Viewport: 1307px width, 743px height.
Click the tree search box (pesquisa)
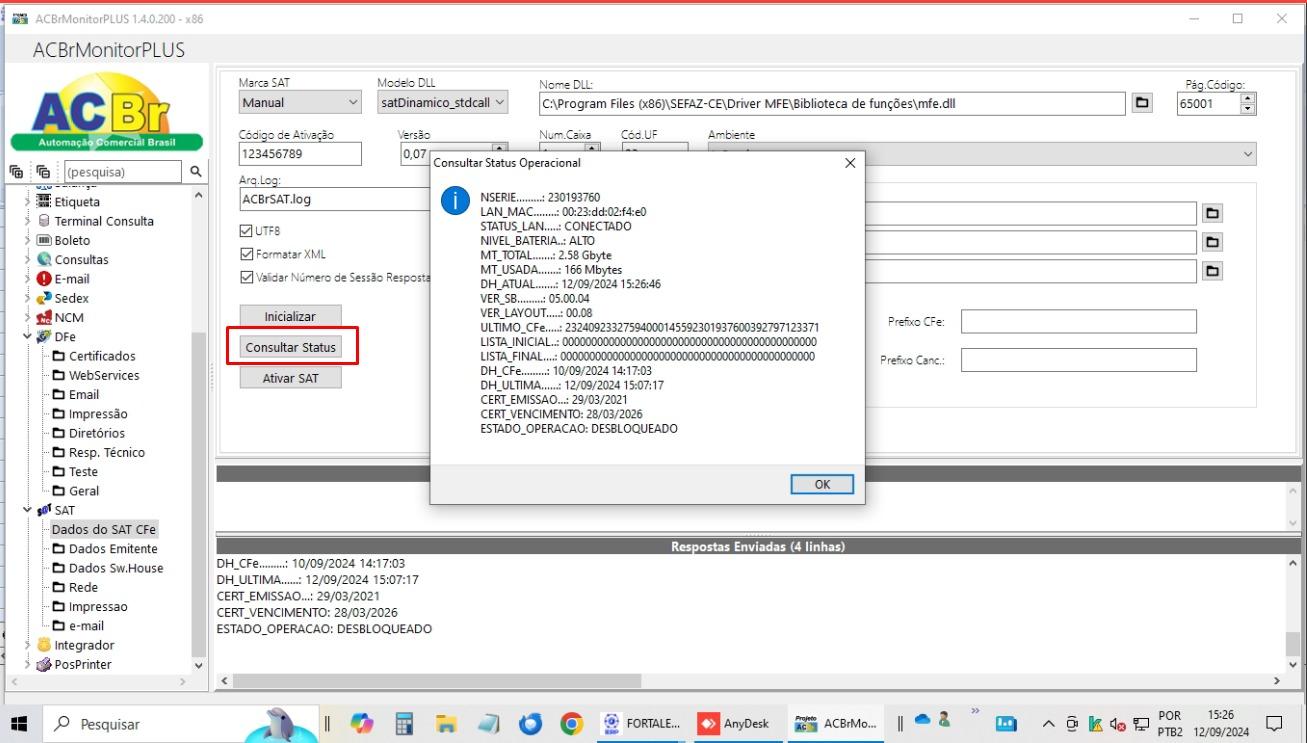[124, 172]
